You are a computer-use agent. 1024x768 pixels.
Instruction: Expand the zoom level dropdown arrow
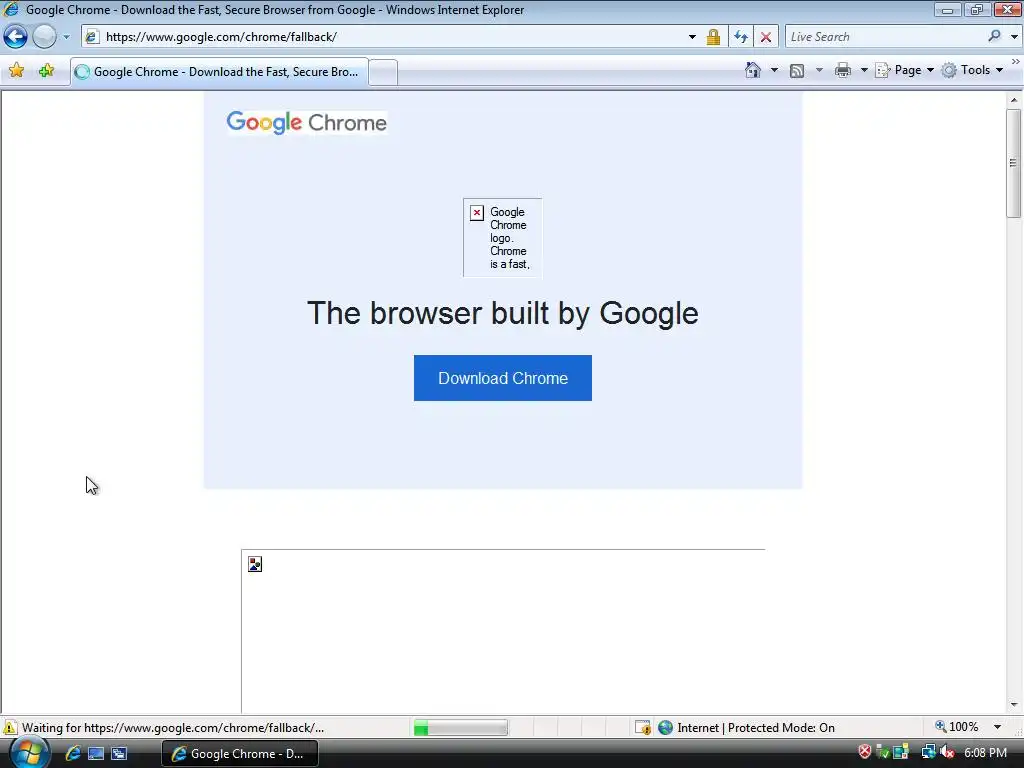coord(997,727)
